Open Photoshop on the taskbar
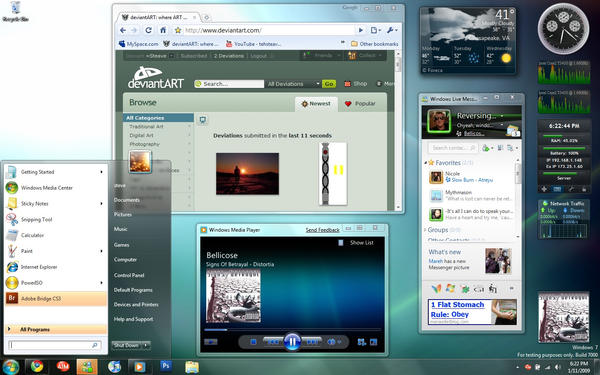Image resolution: width=600 pixels, height=375 pixels. pyautogui.click(x=166, y=366)
